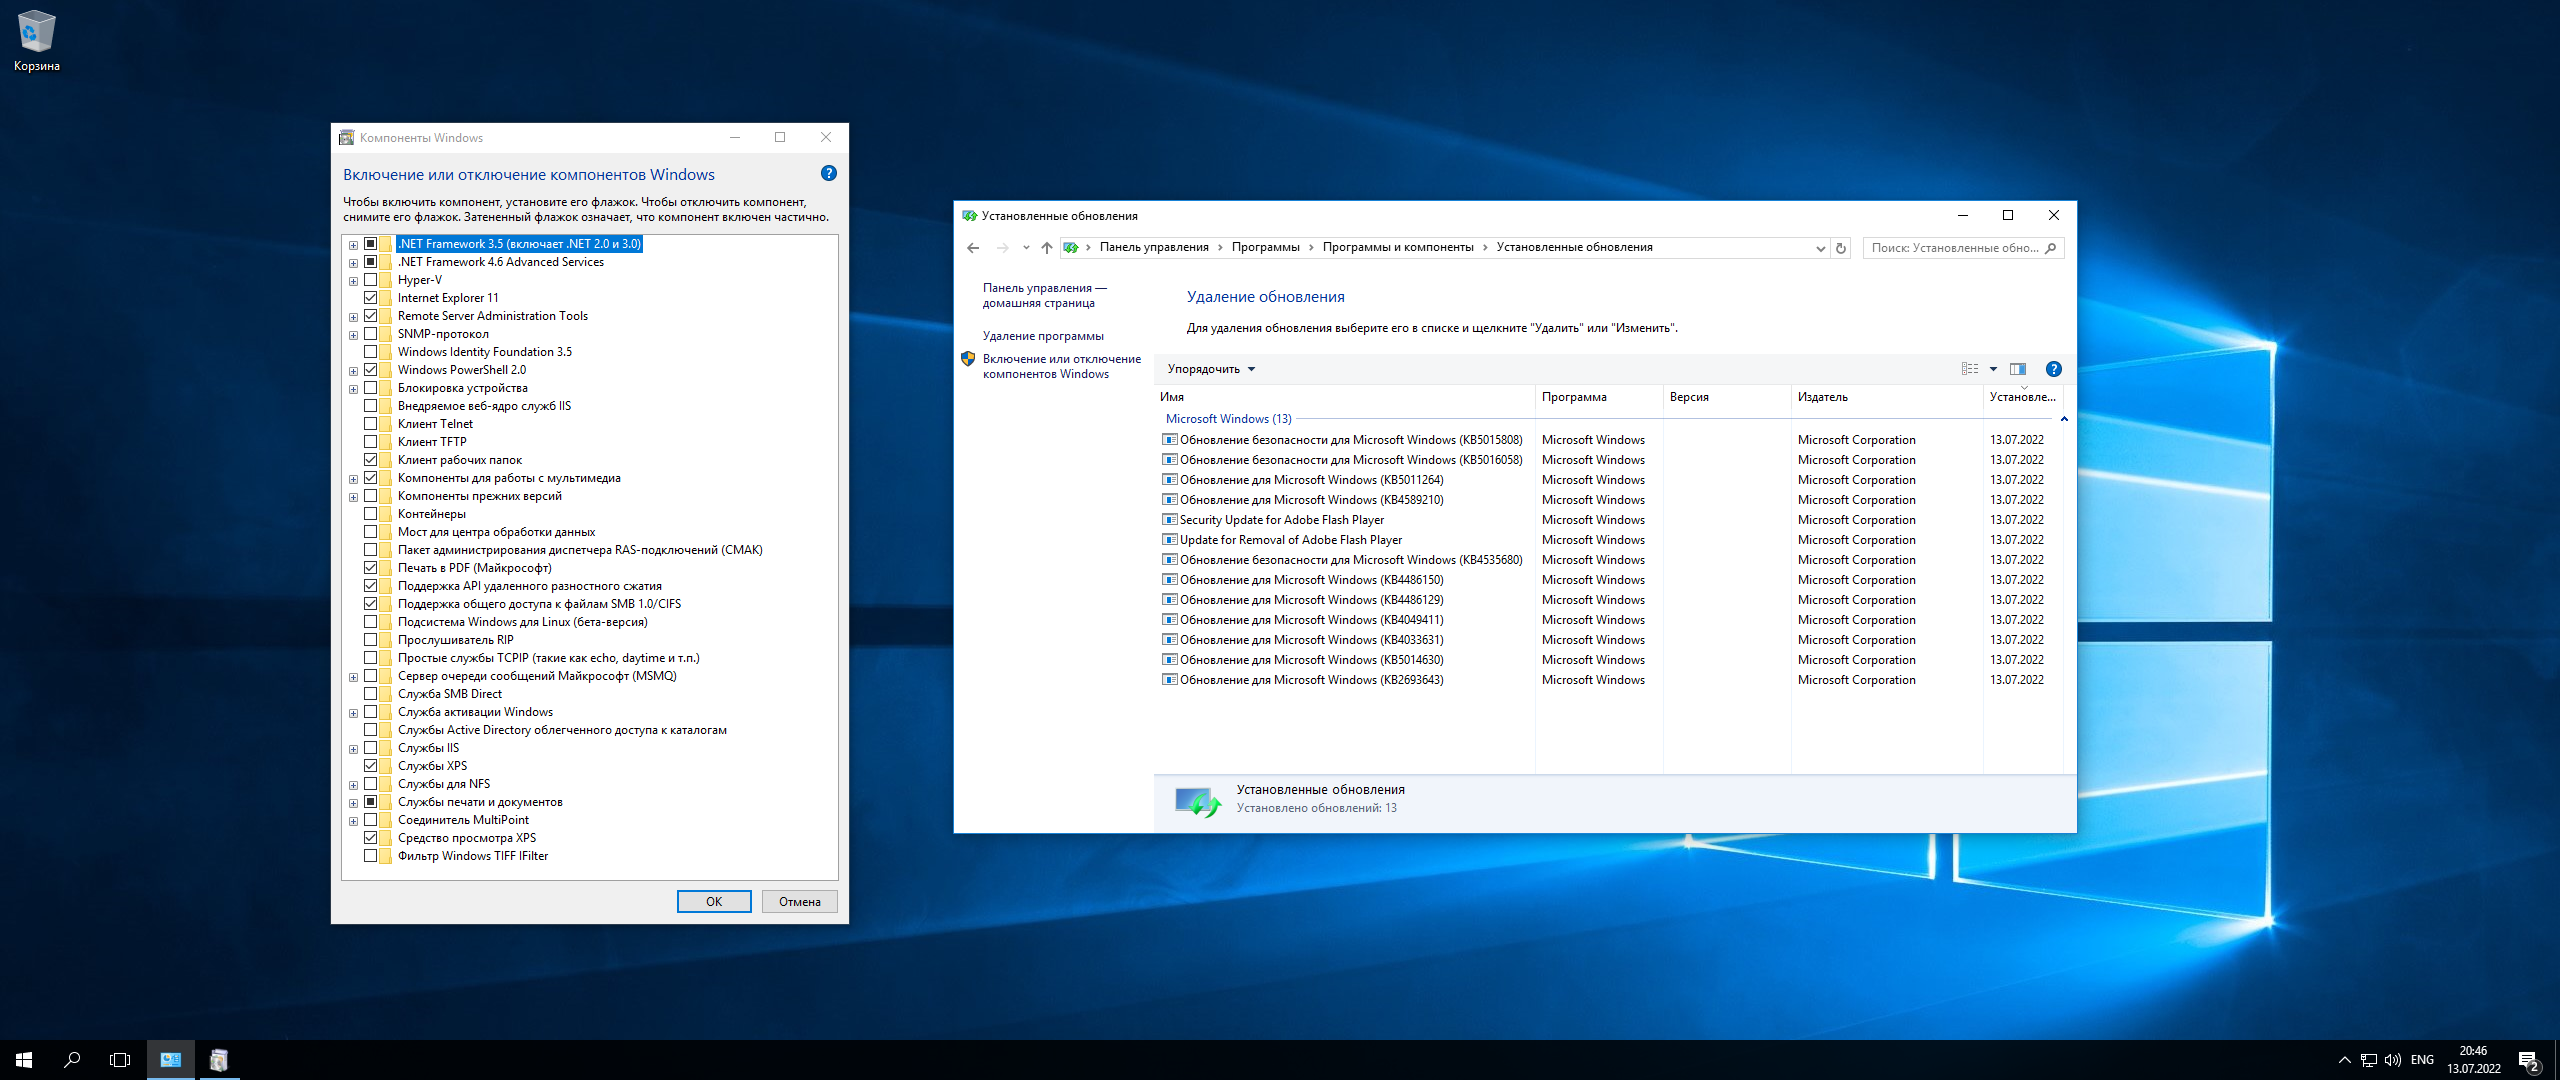Image resolution: width=2560 pixels, height=1080 pixels.
Task: Click the back arrow in Installed Updates window
Action: (973, 248)
